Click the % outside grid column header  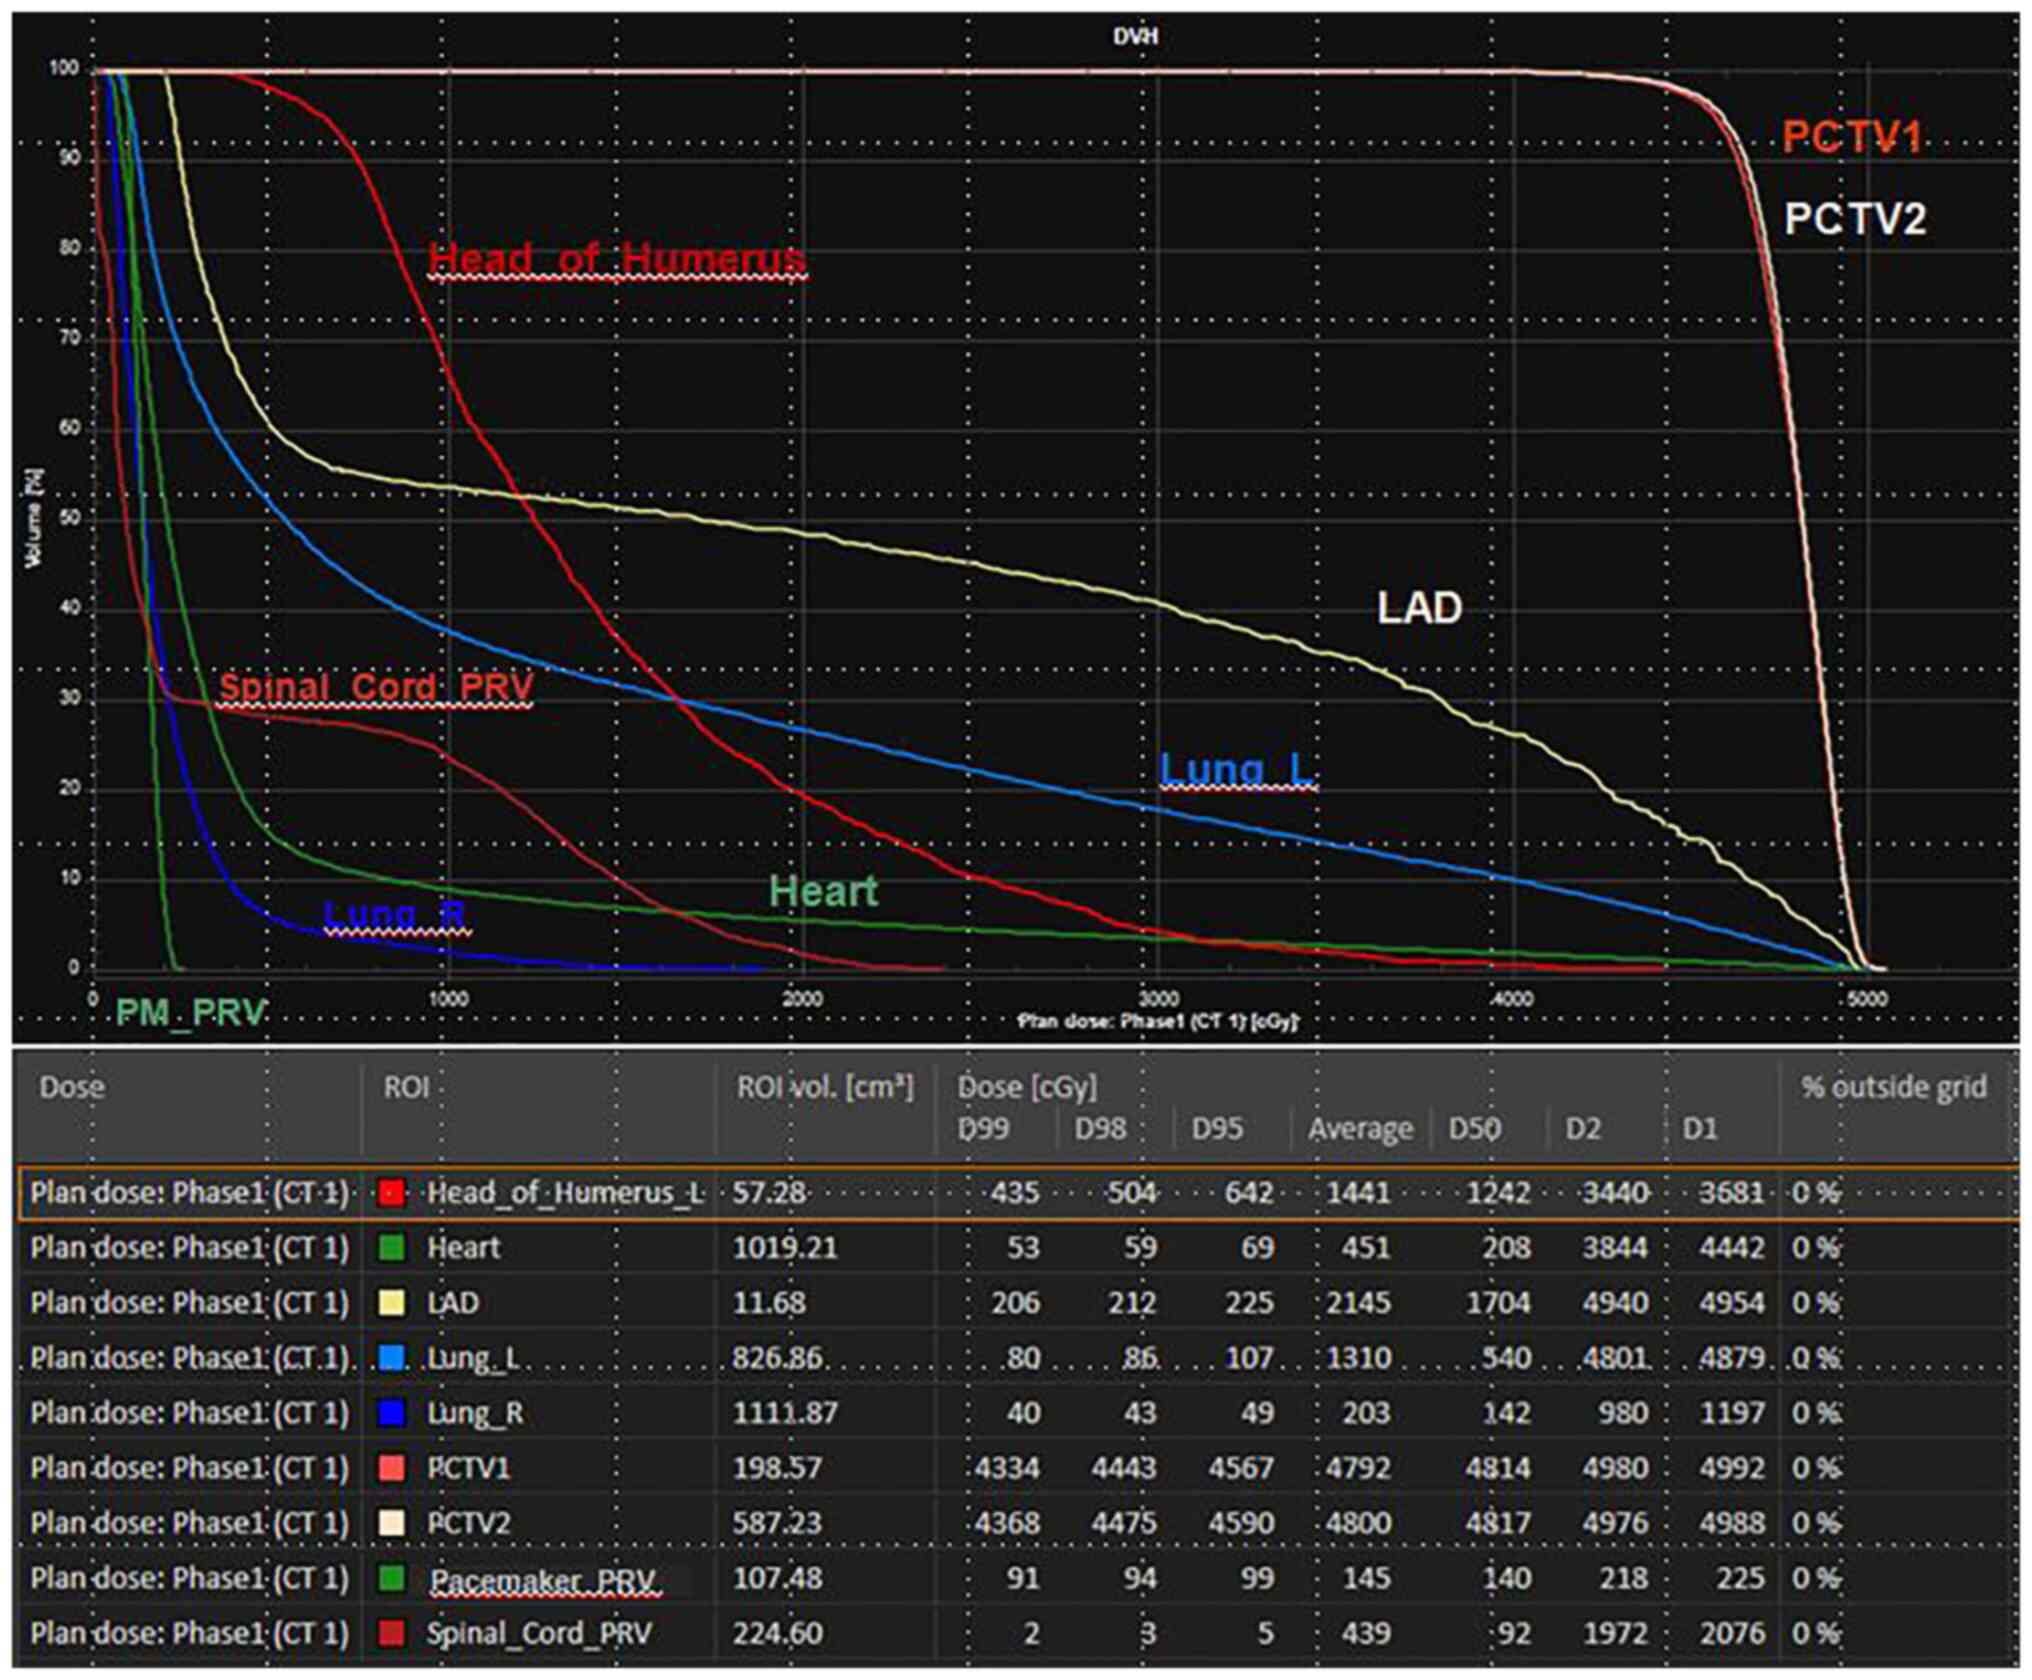1894,1088
